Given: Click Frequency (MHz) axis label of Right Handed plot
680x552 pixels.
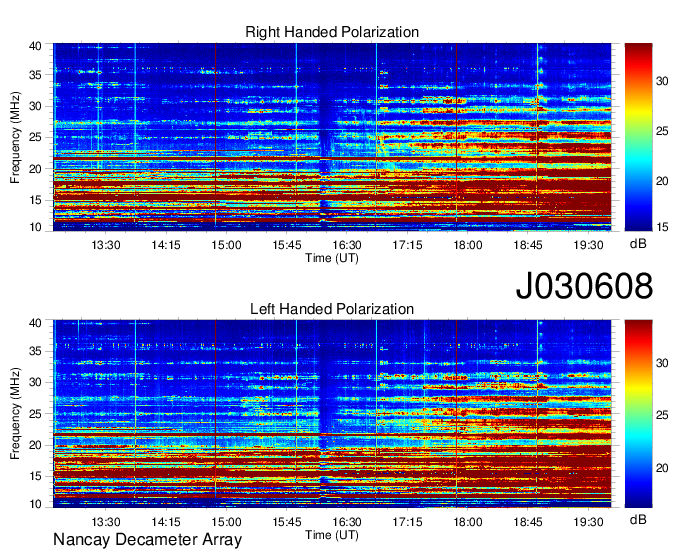Looking at the screenshot, I should tap(15, 137).
